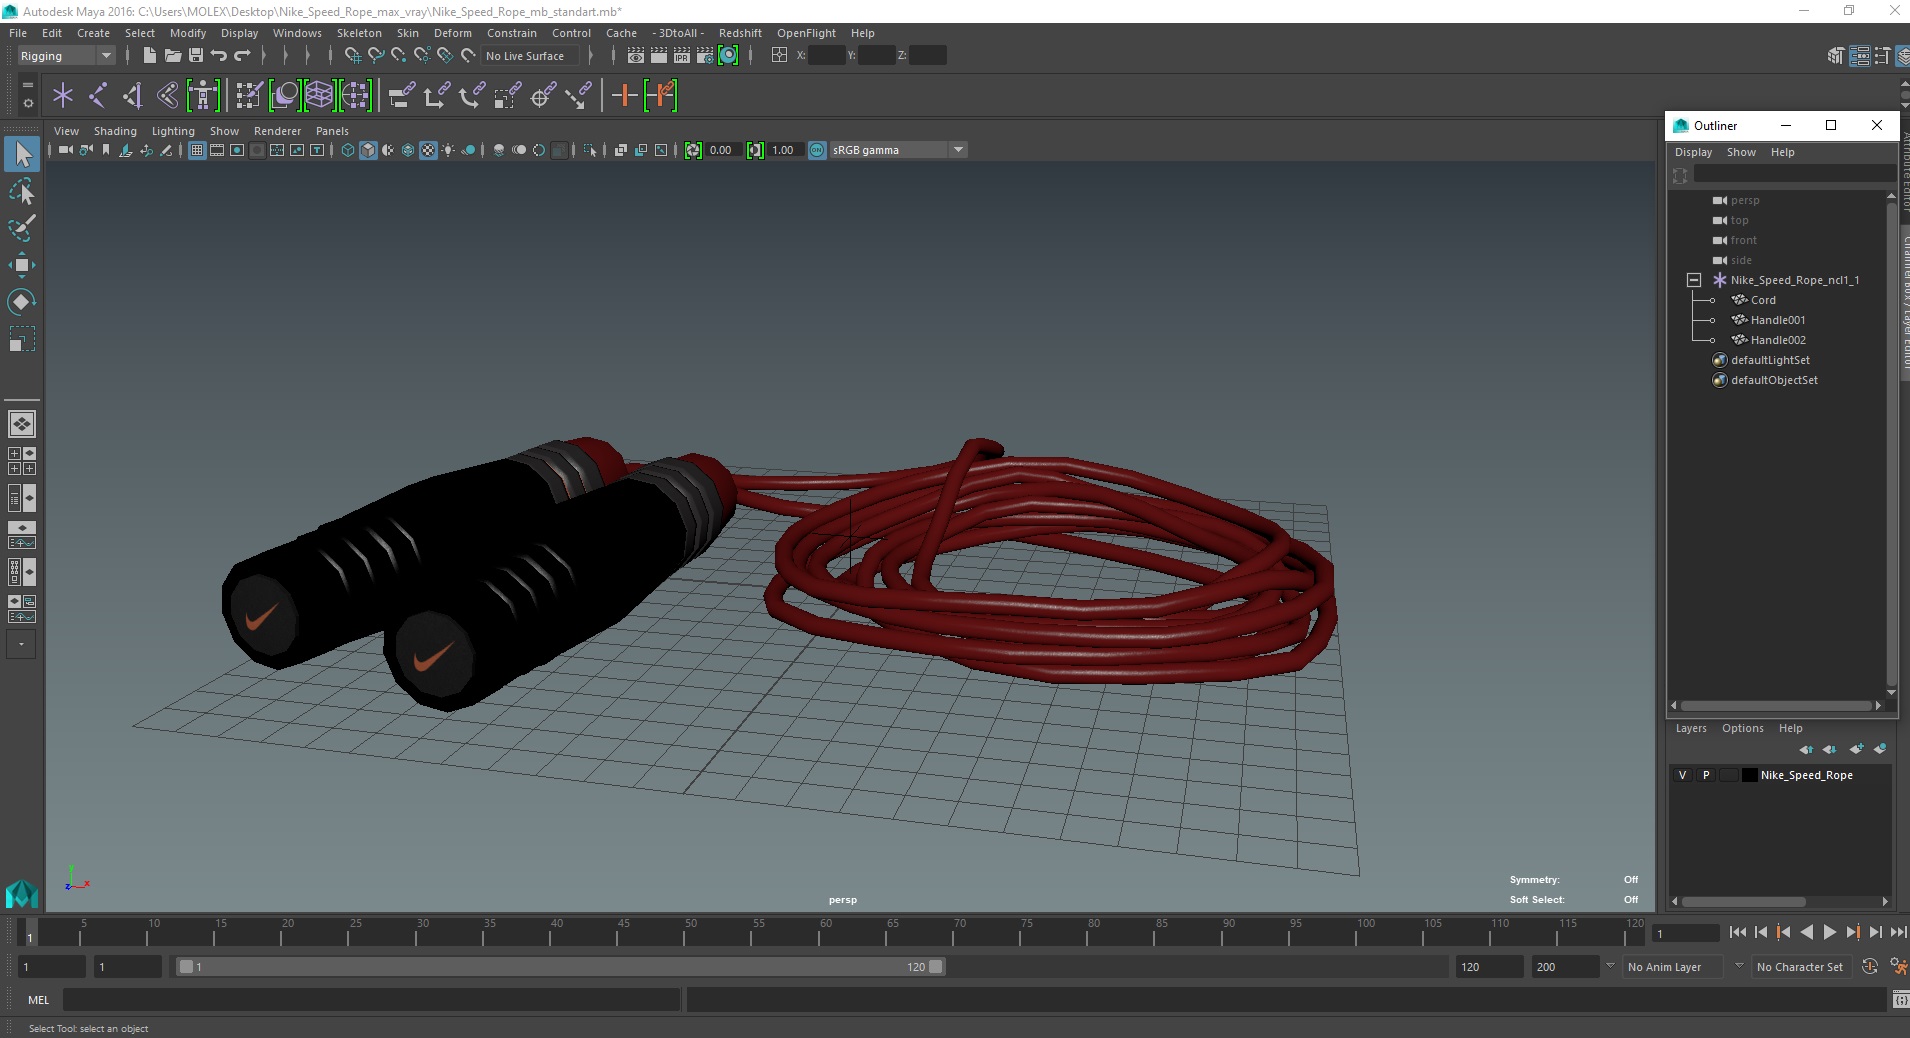This screenshot has width=1910, height=1038.
Task: Toggle color management ON button
Action: click(x=817, y=150)
